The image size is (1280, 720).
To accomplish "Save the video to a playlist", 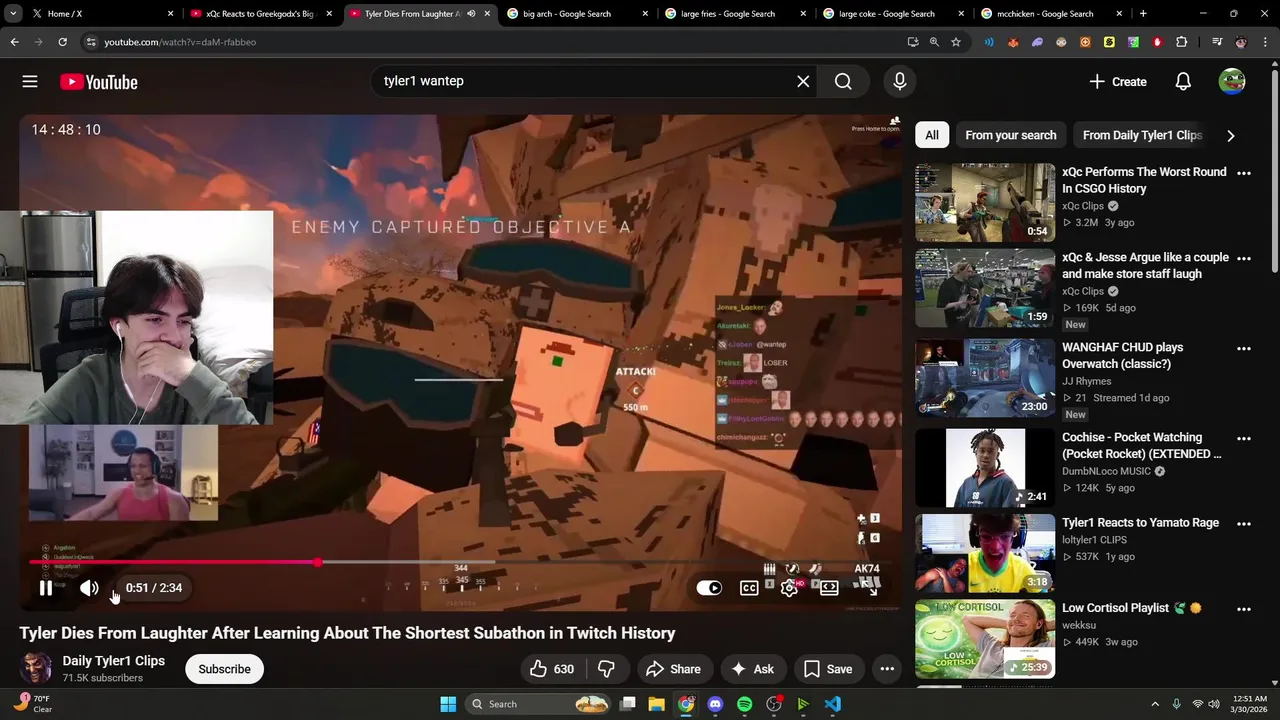I will (828, 669).
